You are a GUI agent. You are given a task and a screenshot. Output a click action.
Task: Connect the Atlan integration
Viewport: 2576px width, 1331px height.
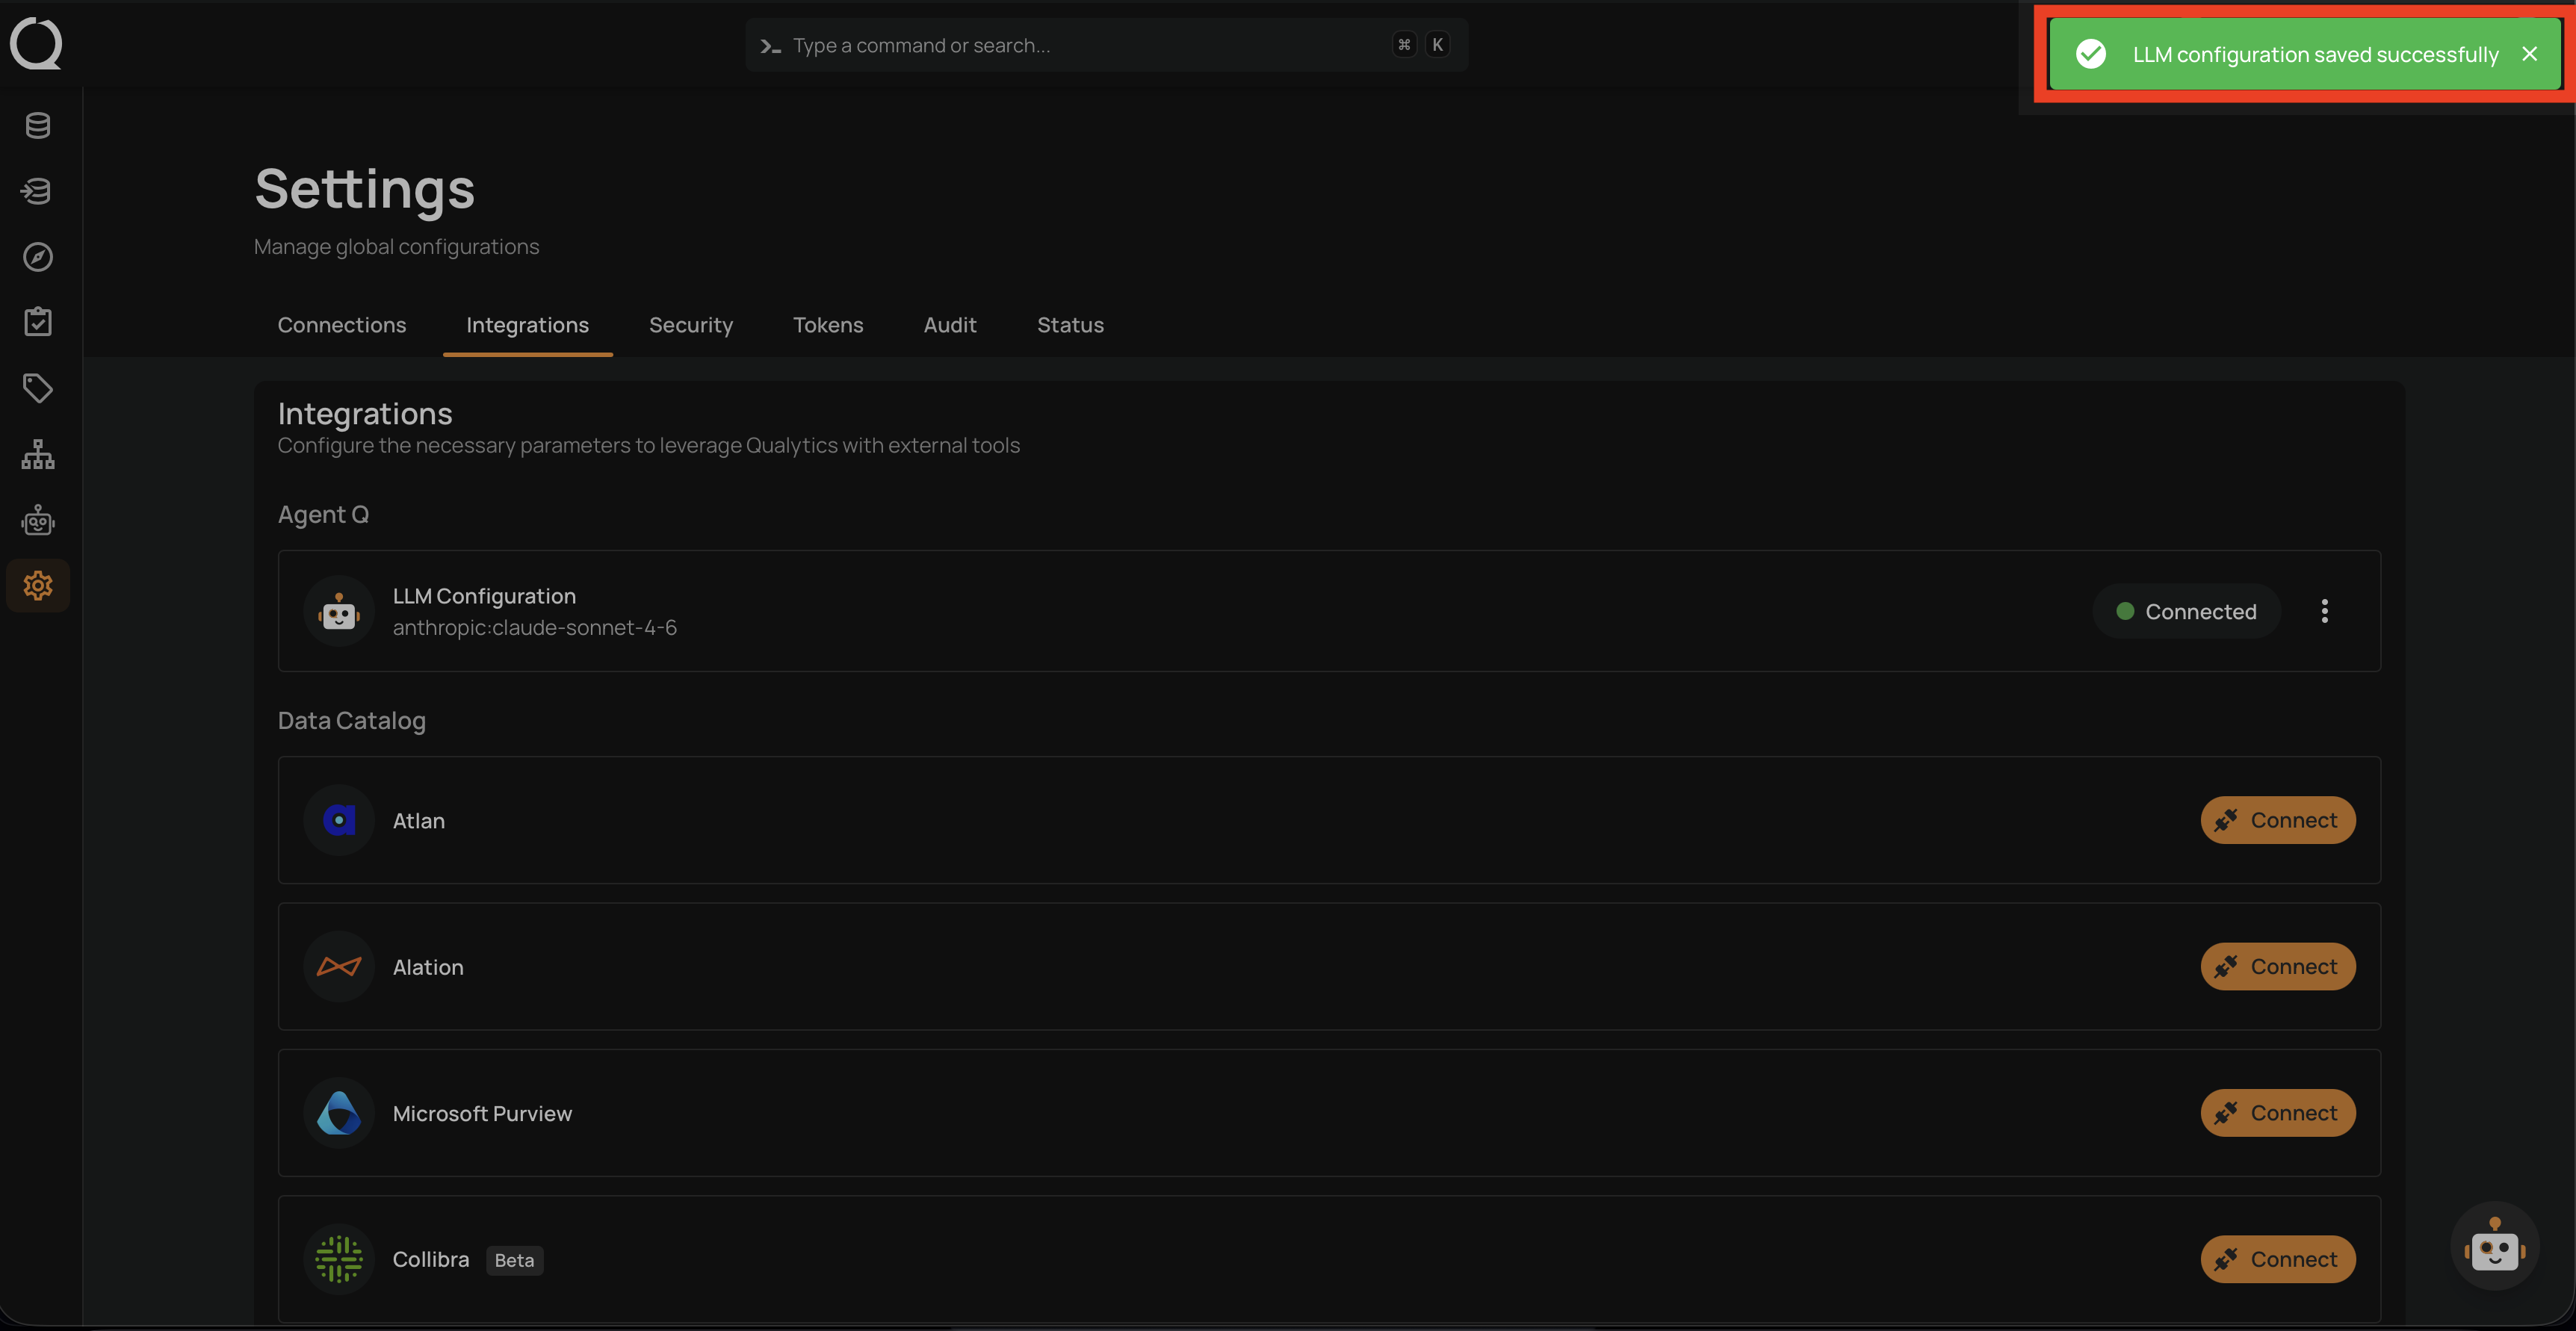(2278, 820)
